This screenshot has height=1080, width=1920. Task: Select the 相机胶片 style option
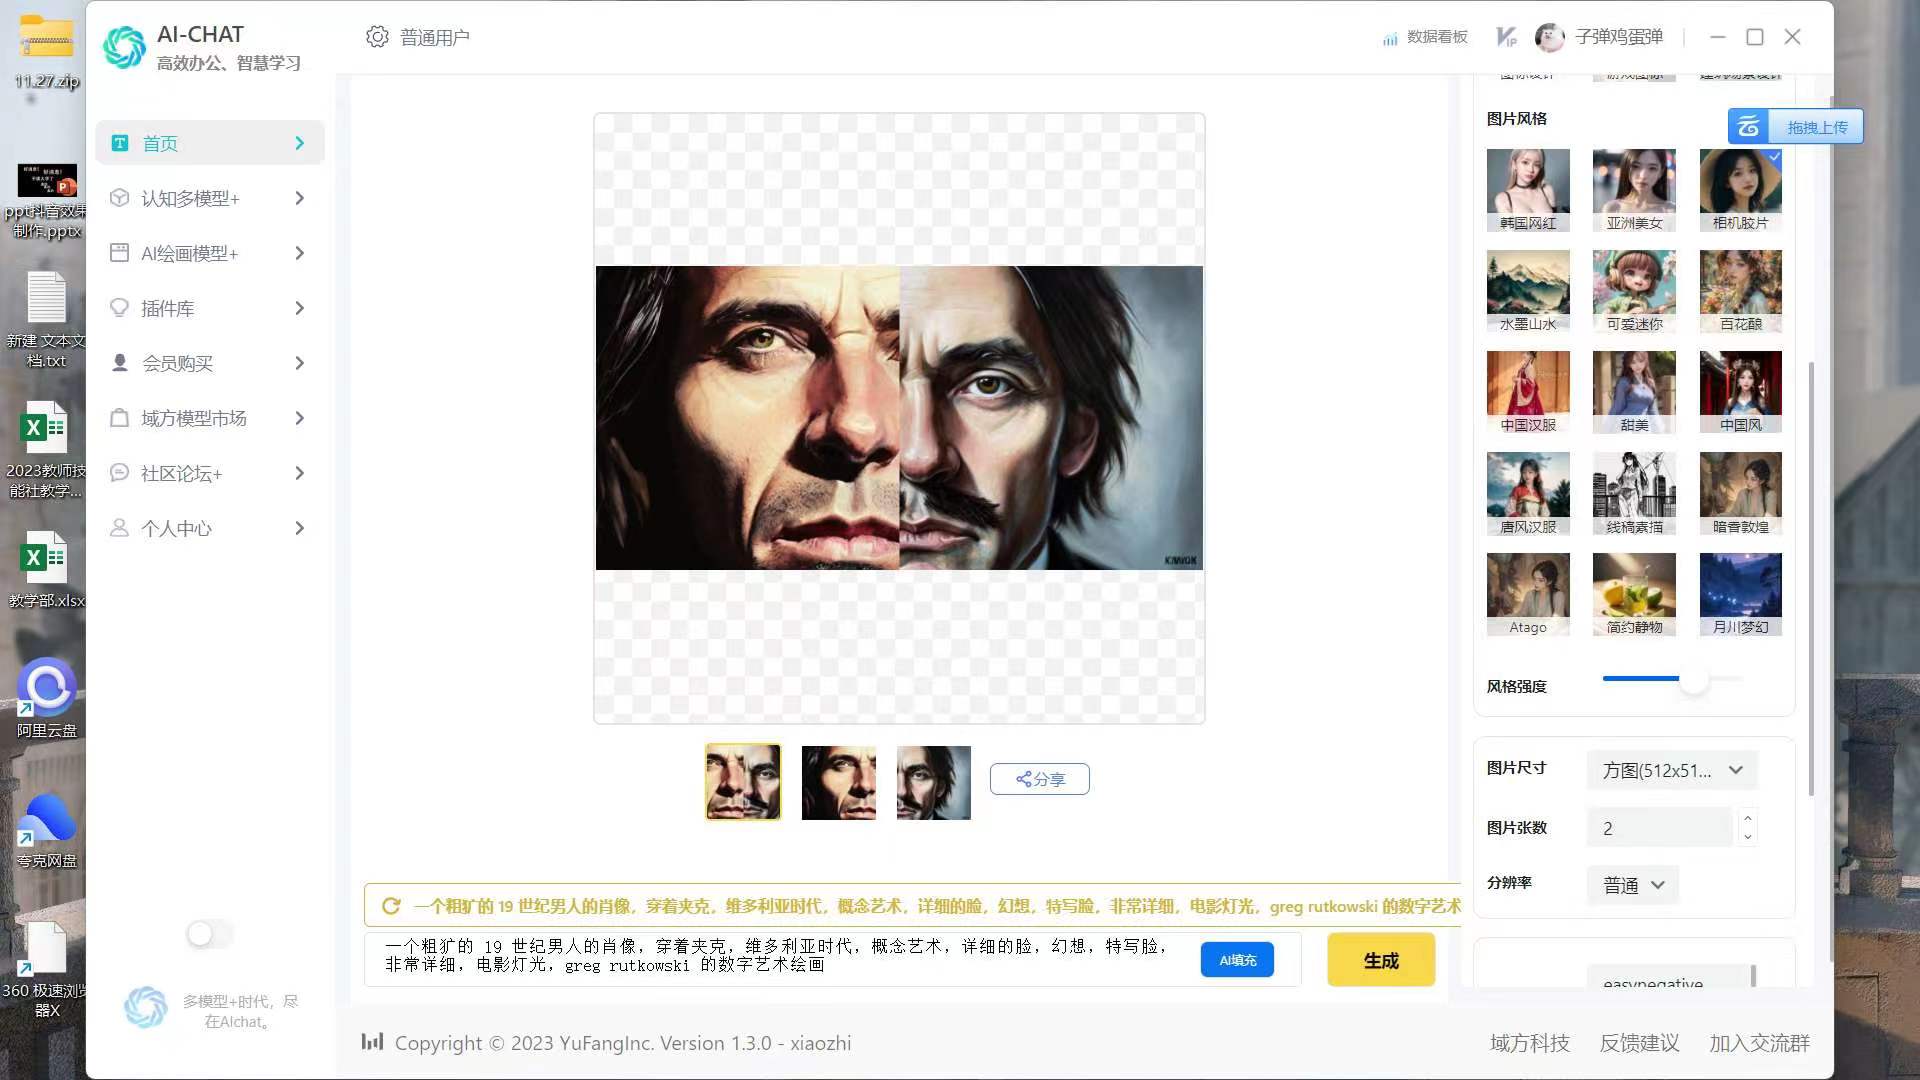(1740, 189)
